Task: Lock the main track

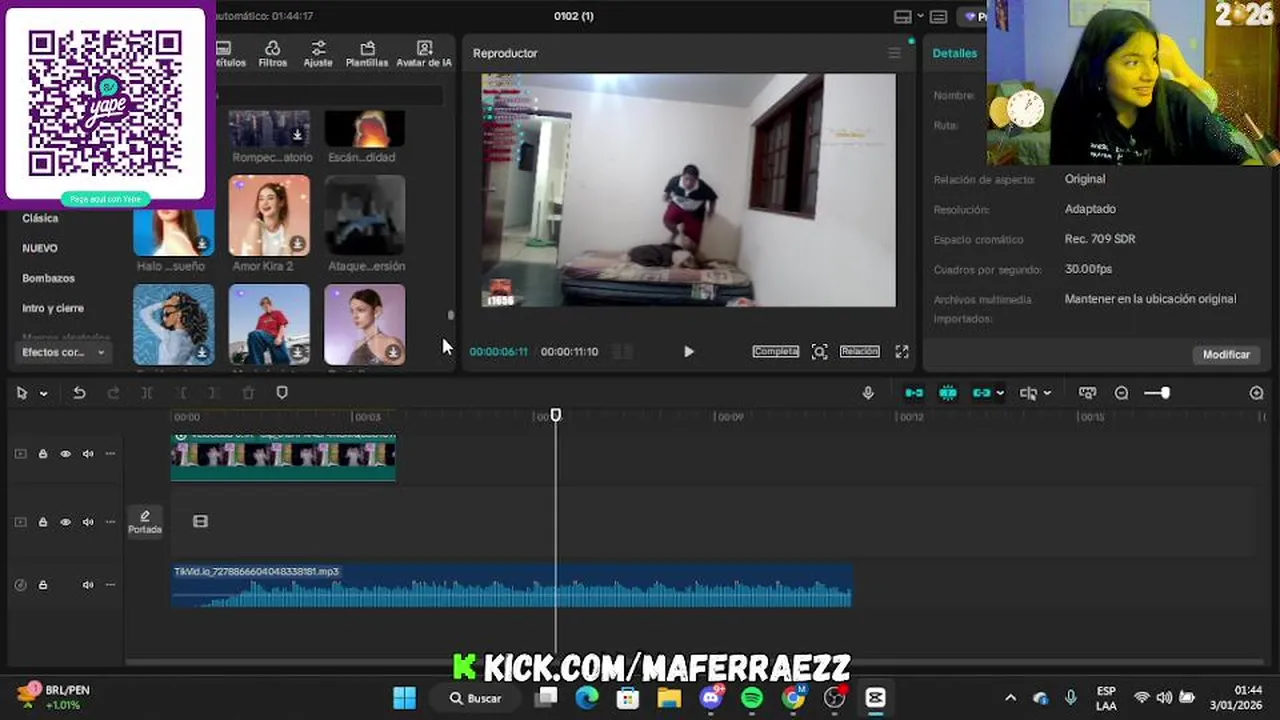Action: [43, 522]
